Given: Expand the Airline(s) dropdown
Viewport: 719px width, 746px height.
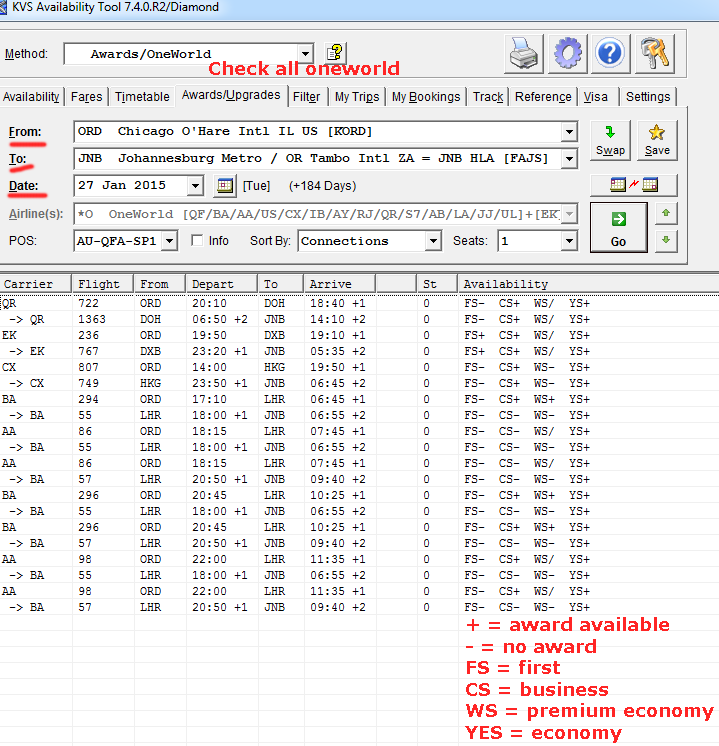Looking at the screenshot, I should (569, 214).
